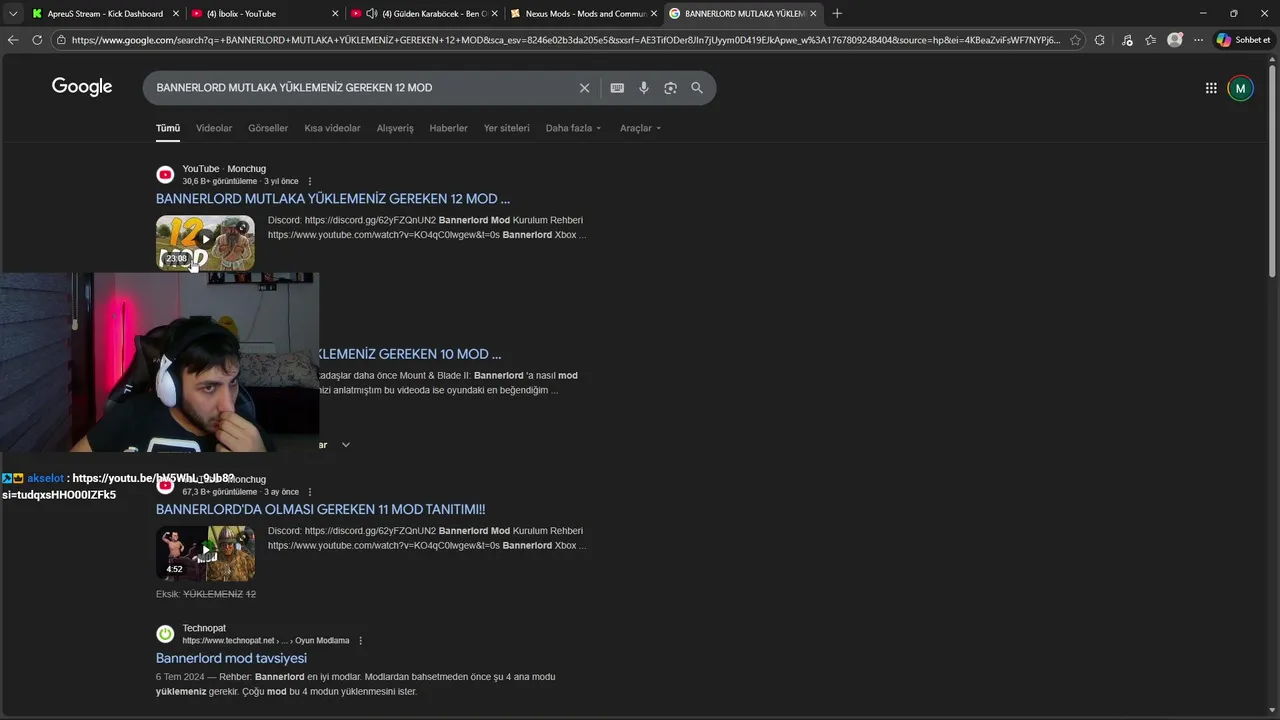This screenshot has height=720, width=1280.
Task: Open the browser profile avatar
Action: (1175, 40)
